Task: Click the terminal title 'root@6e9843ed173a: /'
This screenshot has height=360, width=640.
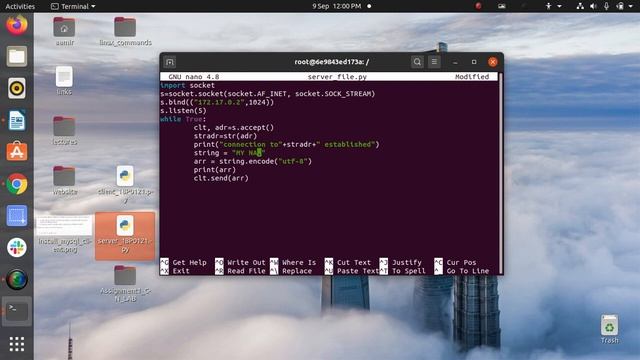Action: click(331, 62)
